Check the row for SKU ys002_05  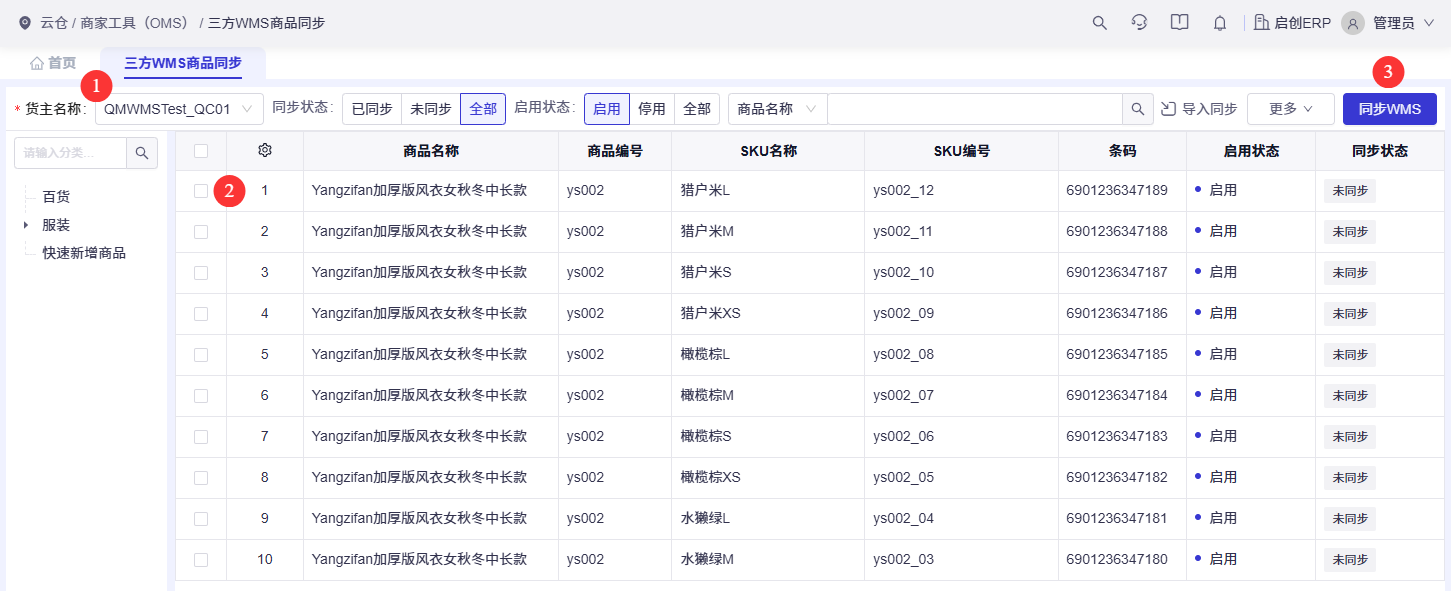point(201,477)
